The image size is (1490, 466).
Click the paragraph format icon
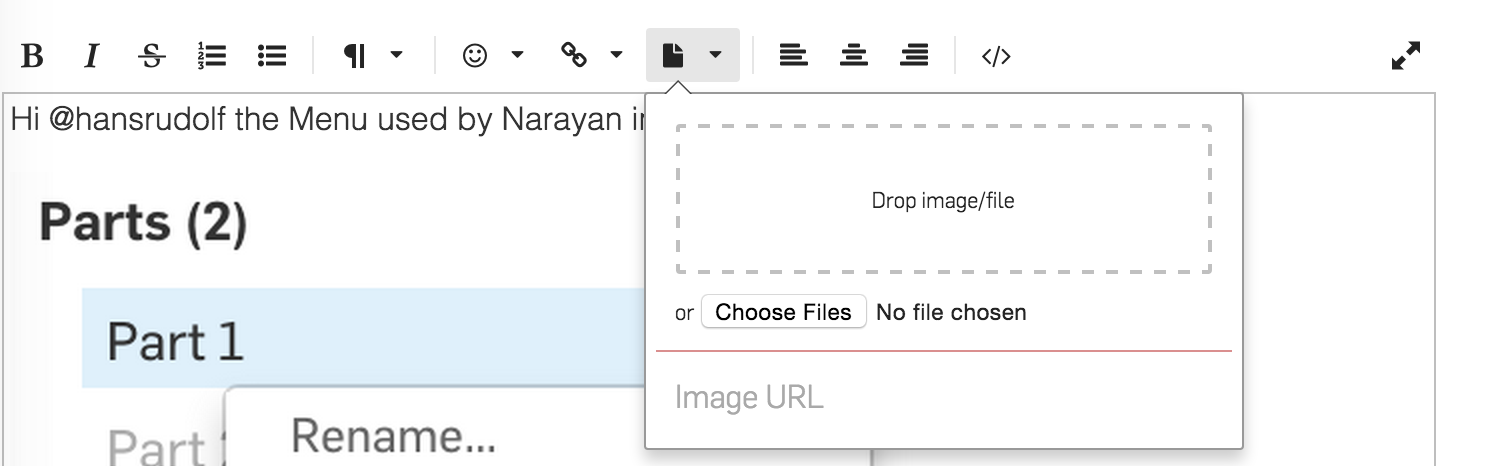pyautogui.click(x=355, y=56)
